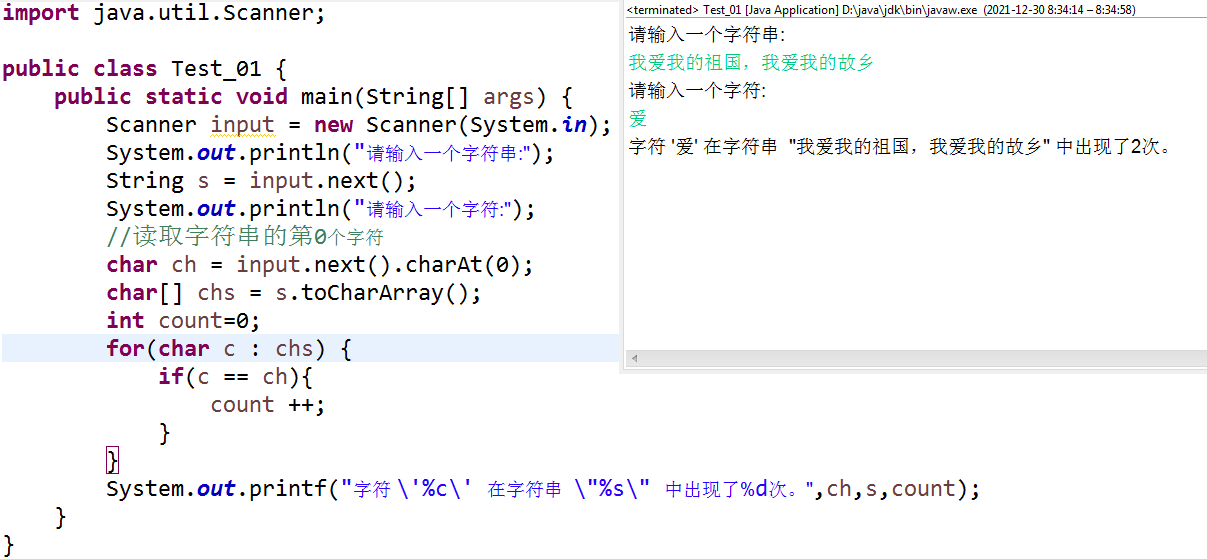Click the 'import java.util.Scanner;' line
The image size is (1207, 559).
coord(164,14)
